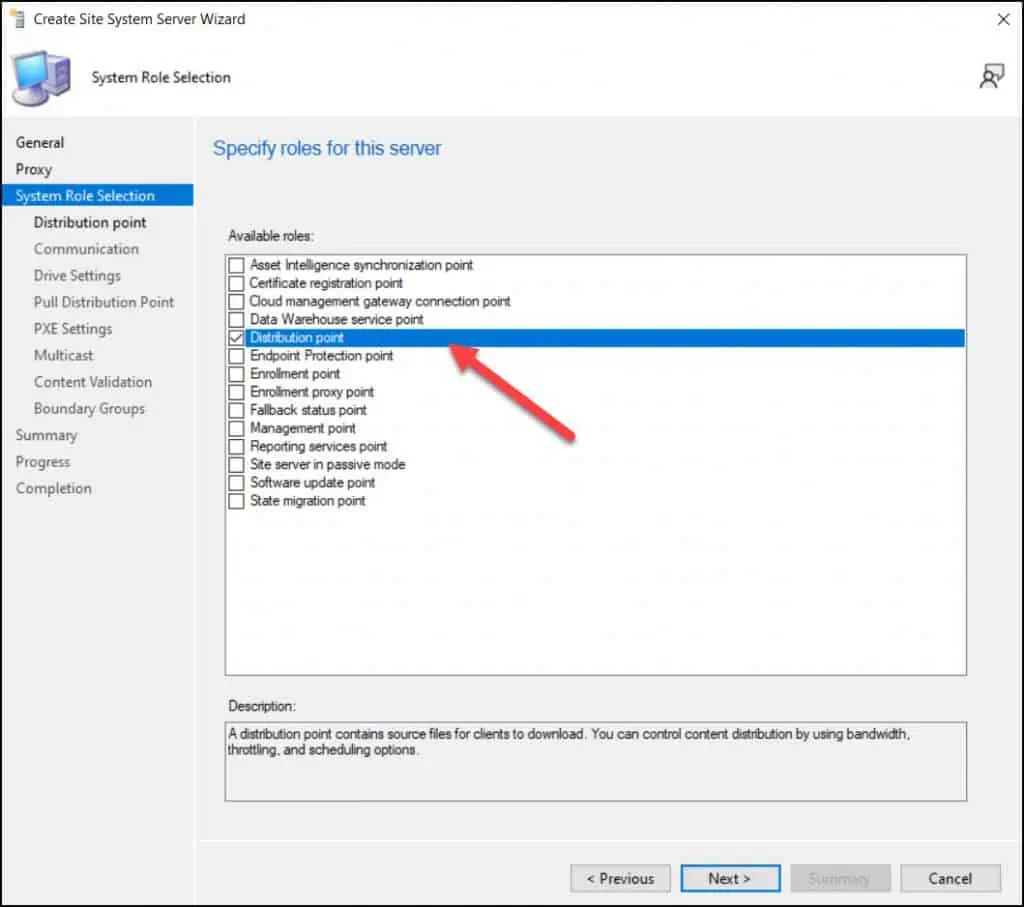Screen dimensions: 1024x907
Task: Open Distribution point sub-step in sidebar
Action: point(90,222)
